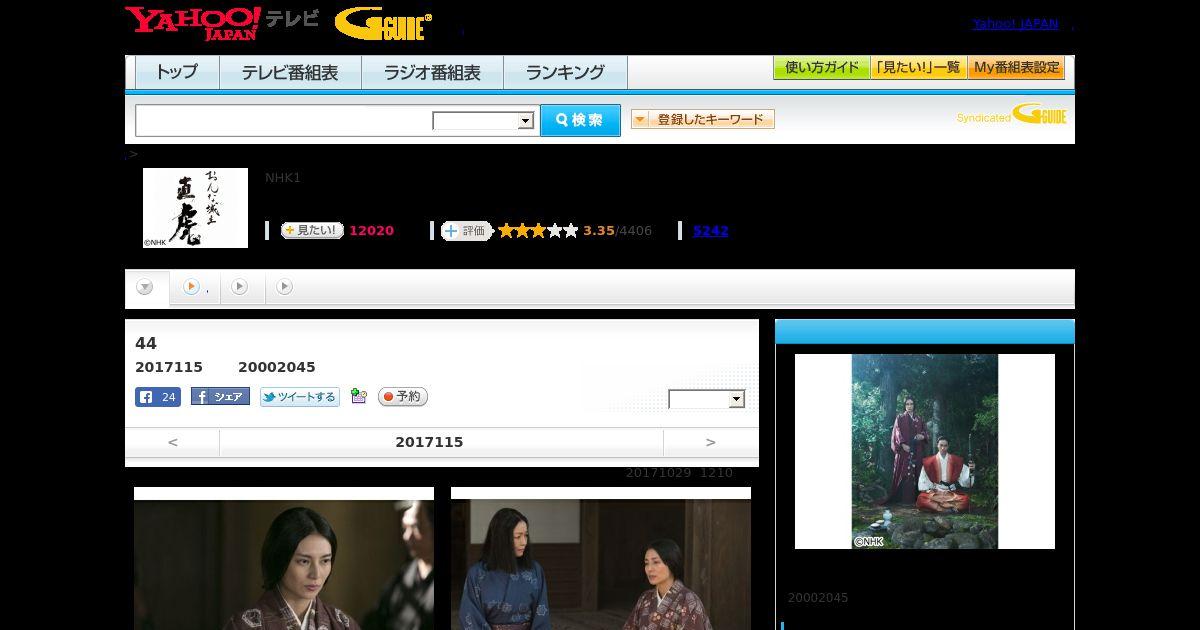The height and width of the screenshot is (630, 1200).
Task: Expand the 登録したキーワード dropdown
Action: (703, 119)
